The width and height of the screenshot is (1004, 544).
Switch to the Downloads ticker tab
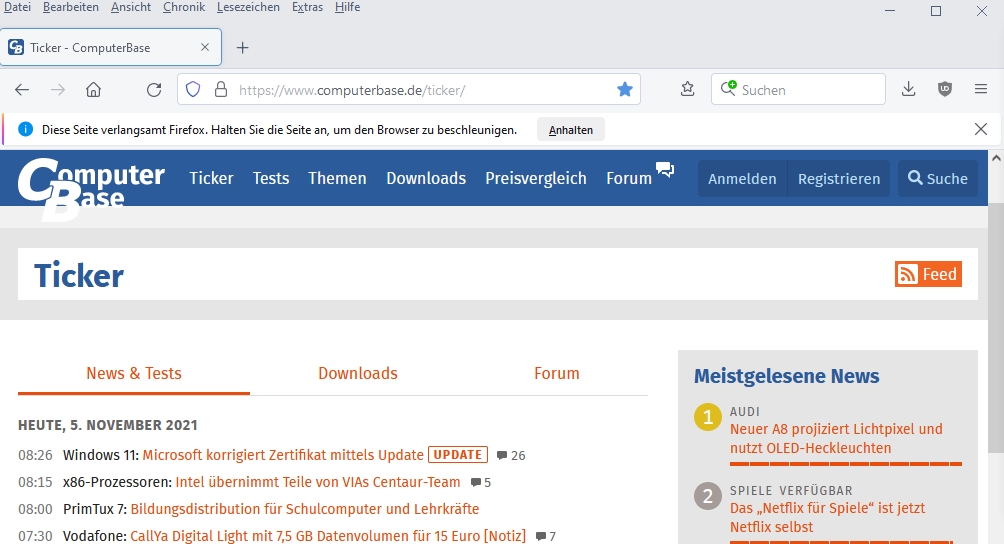coord(358,373)
